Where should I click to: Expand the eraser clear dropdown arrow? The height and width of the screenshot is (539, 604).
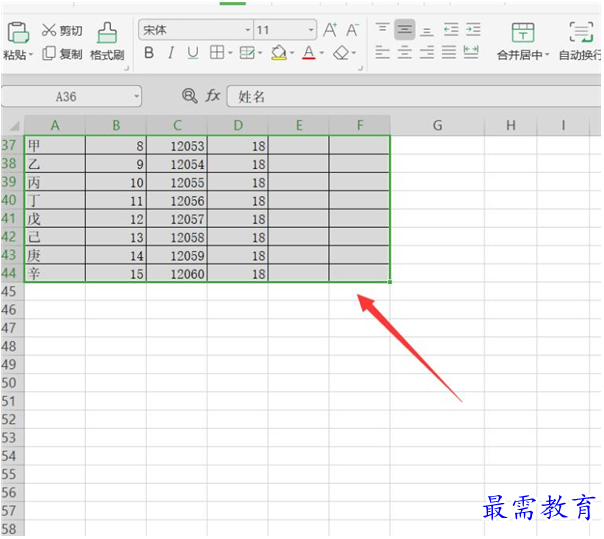(x=354, y=53)
